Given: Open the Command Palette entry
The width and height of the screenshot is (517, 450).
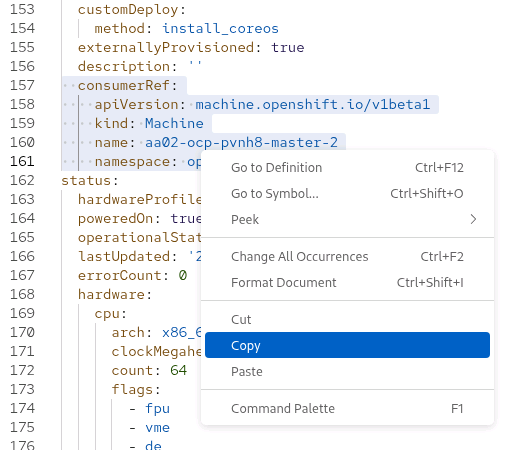Looking at the screenshot, I should click(347, 409).
